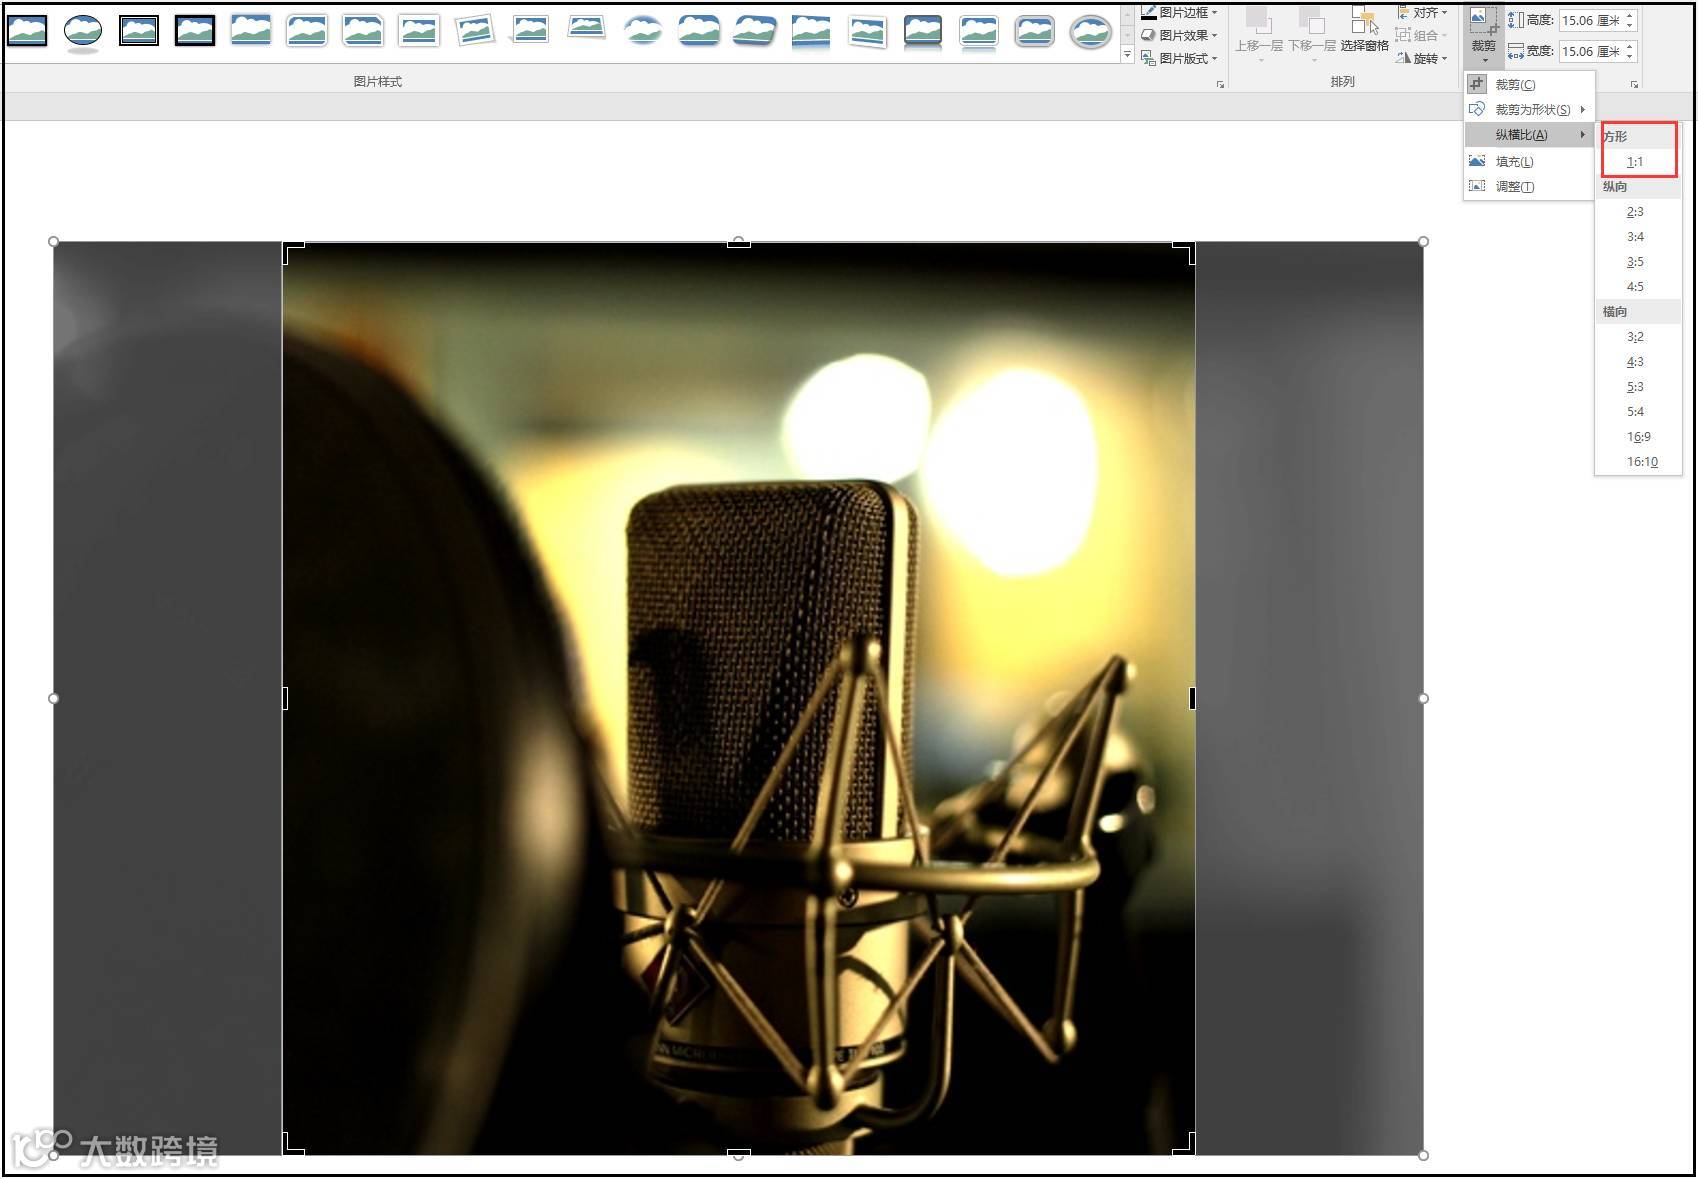Open the picture styles group dialog launcher
1698x1179 pixels.
(1220, 85)
